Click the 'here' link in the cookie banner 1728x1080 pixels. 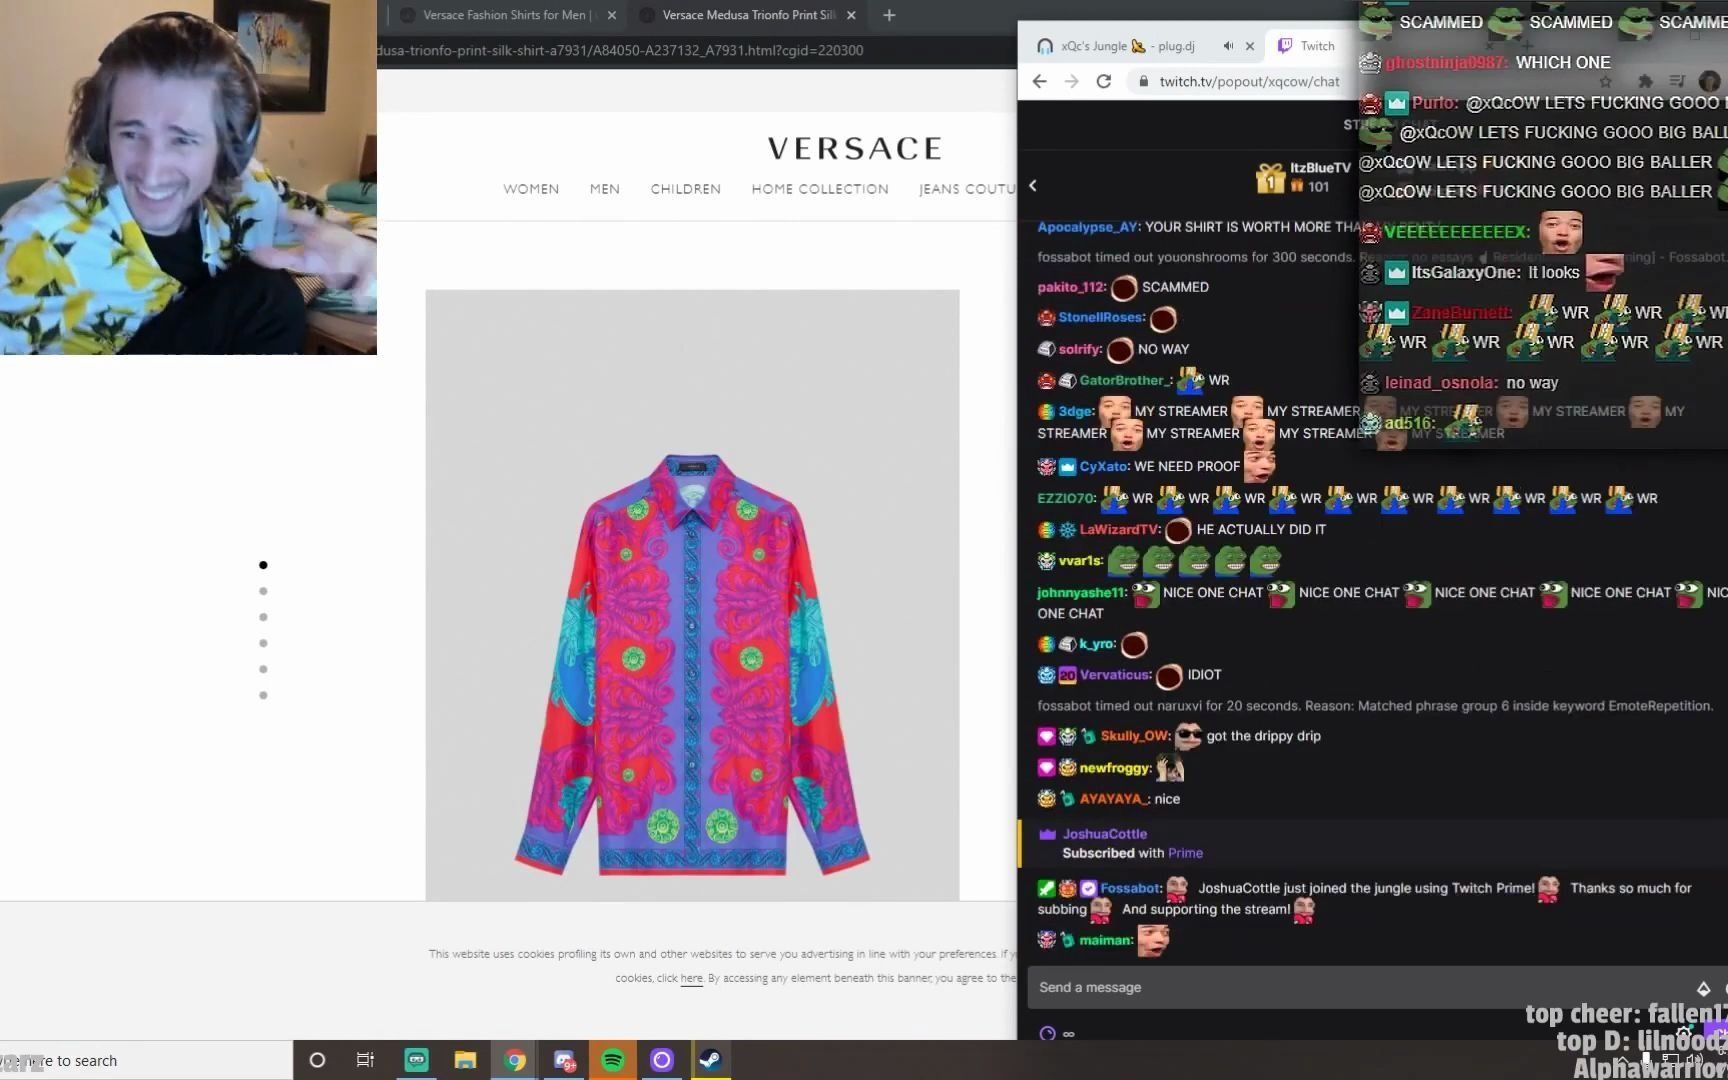692,978
